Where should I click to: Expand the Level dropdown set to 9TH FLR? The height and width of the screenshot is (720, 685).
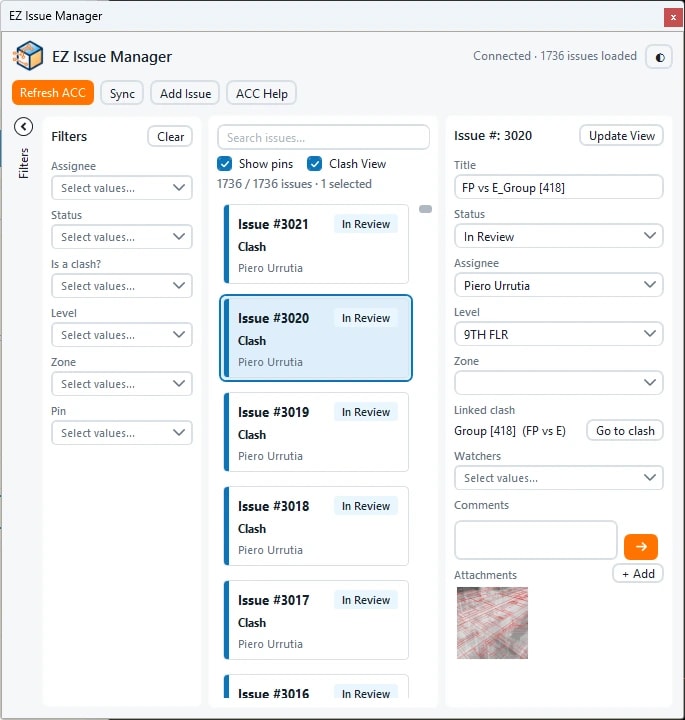point(558,334)
